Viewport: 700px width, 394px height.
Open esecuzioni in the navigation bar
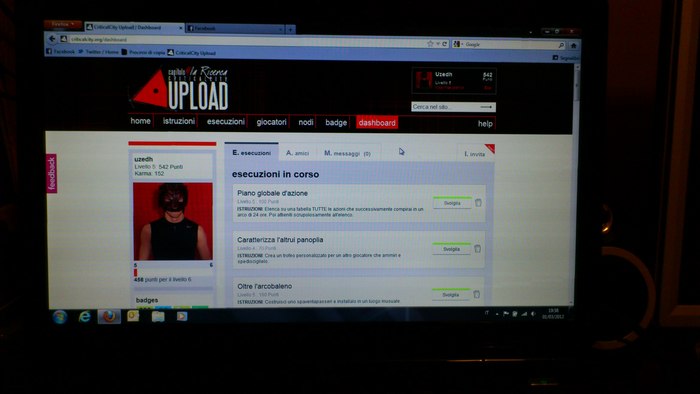225,122
